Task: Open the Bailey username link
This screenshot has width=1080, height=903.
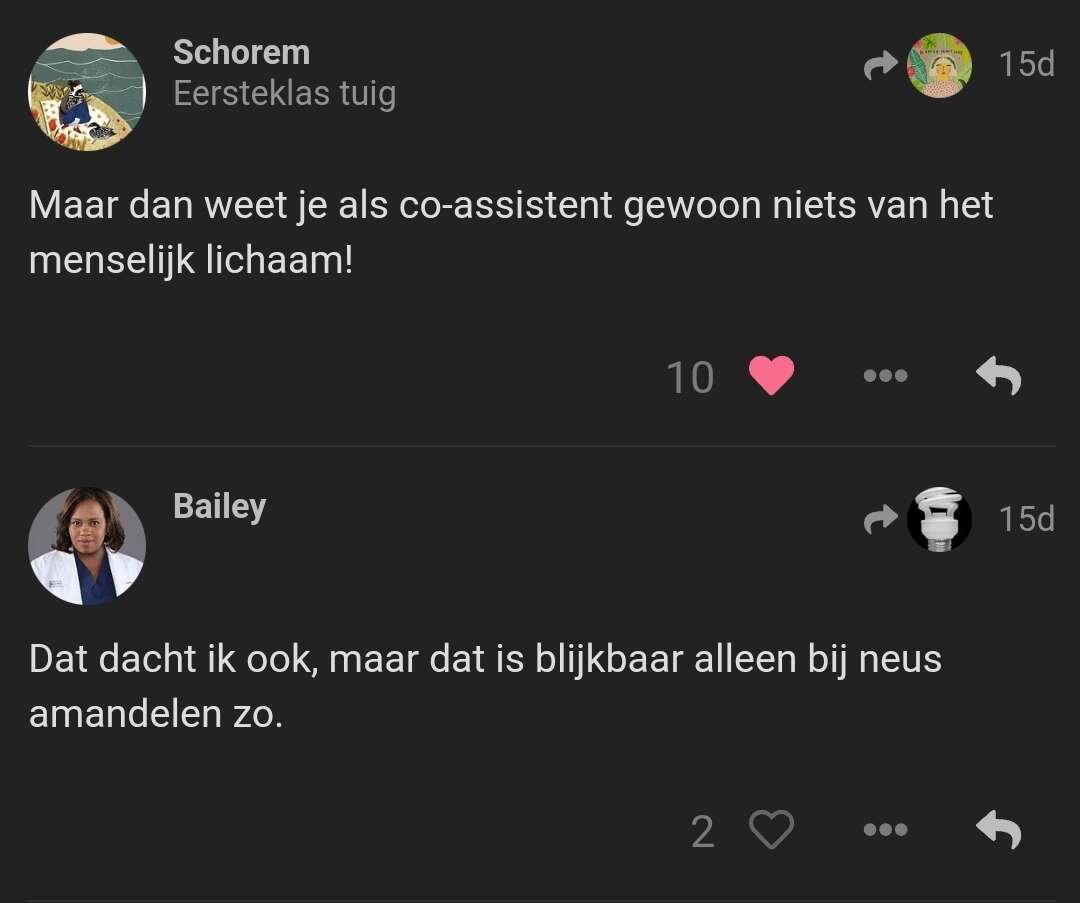Action: 219,507
